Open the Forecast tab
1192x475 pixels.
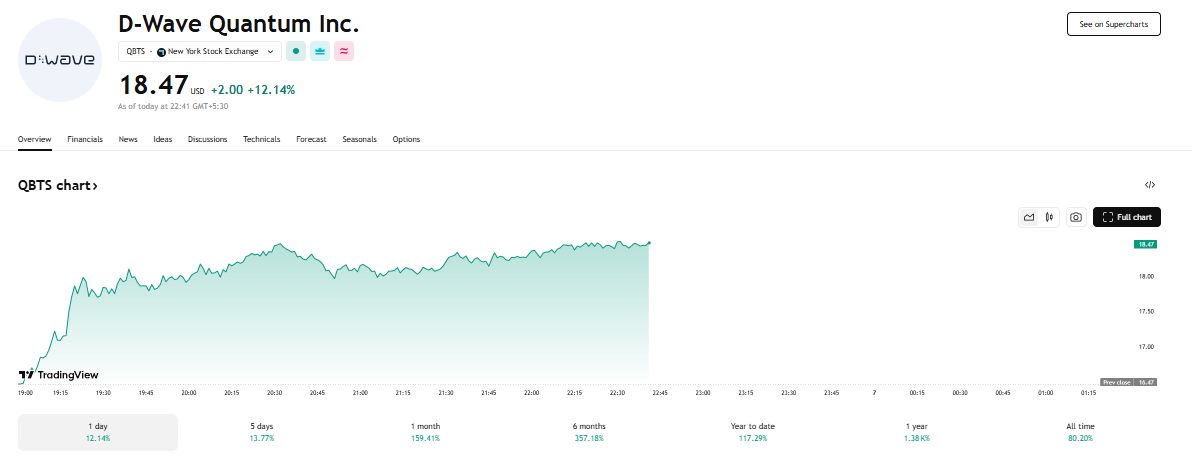click(x=311, y=139)
